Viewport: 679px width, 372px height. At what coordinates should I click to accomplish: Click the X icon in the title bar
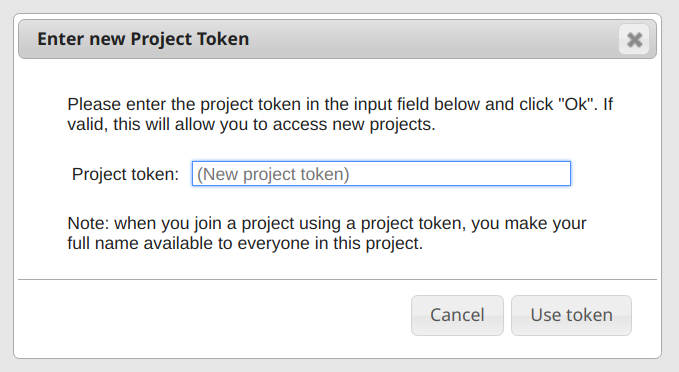(634, 39)
